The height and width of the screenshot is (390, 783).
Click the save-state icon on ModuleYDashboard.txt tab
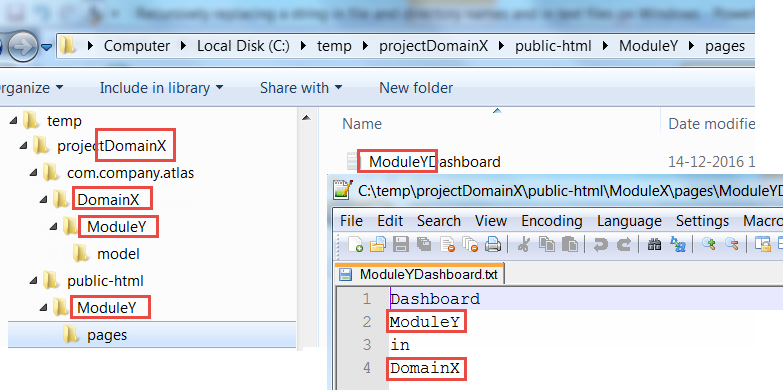[345, 274]
